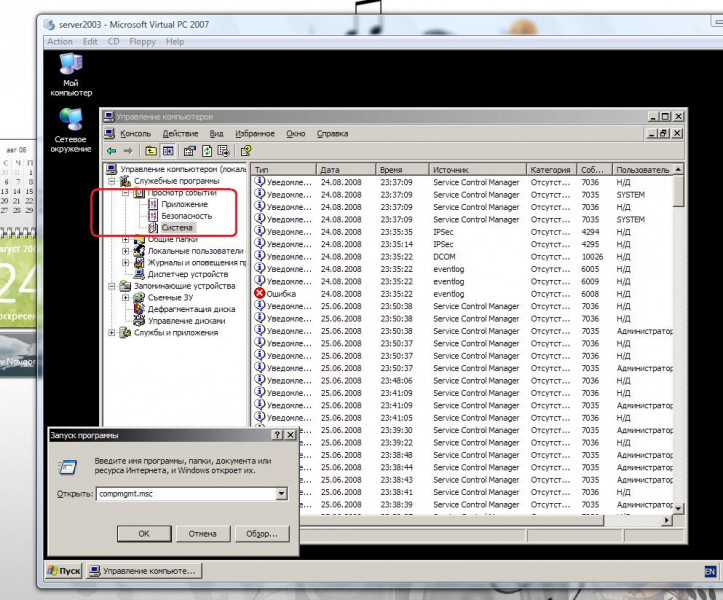The image size is (723, 600).
Task: Open Сетевое окружение desktop icon
Action: tap(71, 130)
